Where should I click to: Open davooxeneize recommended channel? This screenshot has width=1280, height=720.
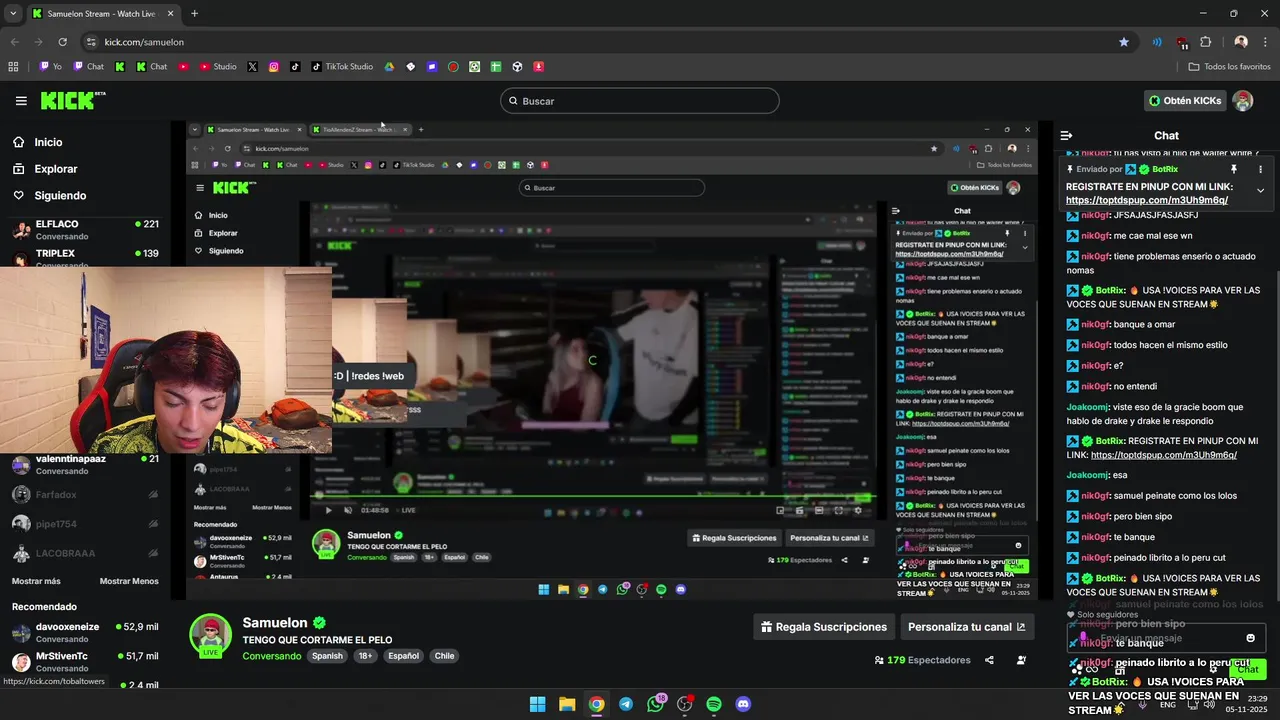[x=85, y=632]
